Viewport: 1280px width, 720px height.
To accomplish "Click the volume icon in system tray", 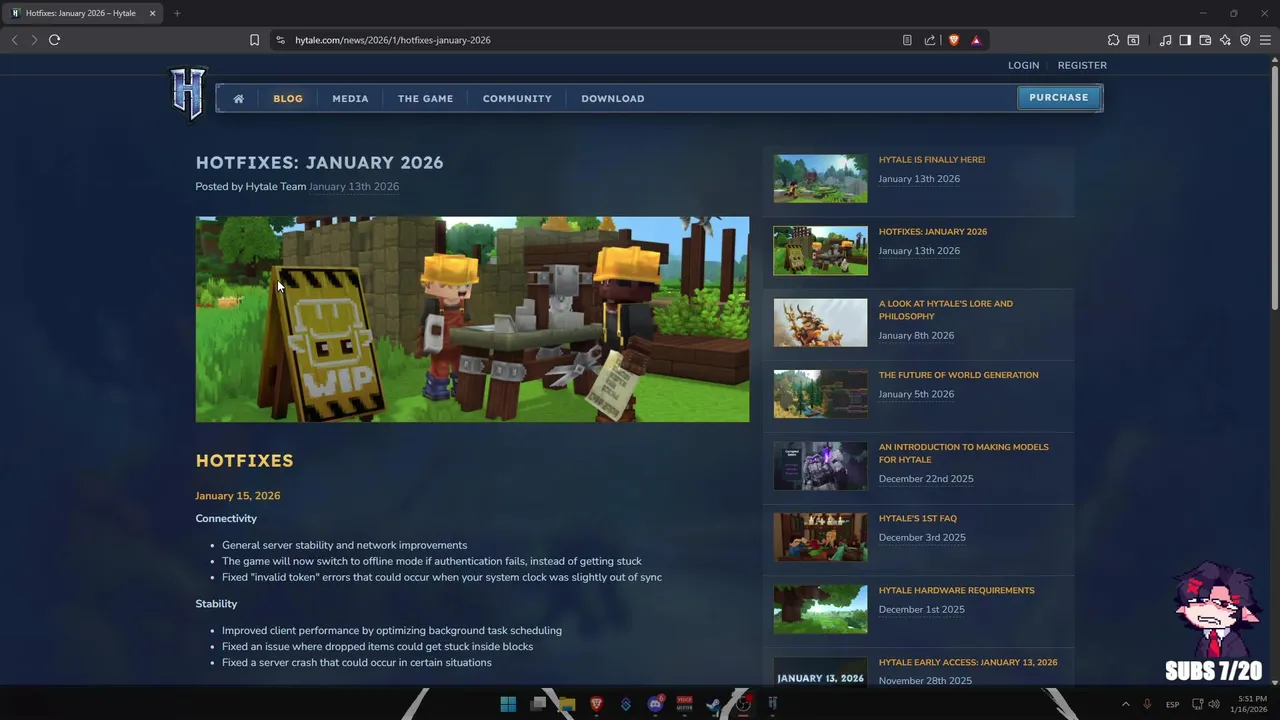I will point(1213,704).
